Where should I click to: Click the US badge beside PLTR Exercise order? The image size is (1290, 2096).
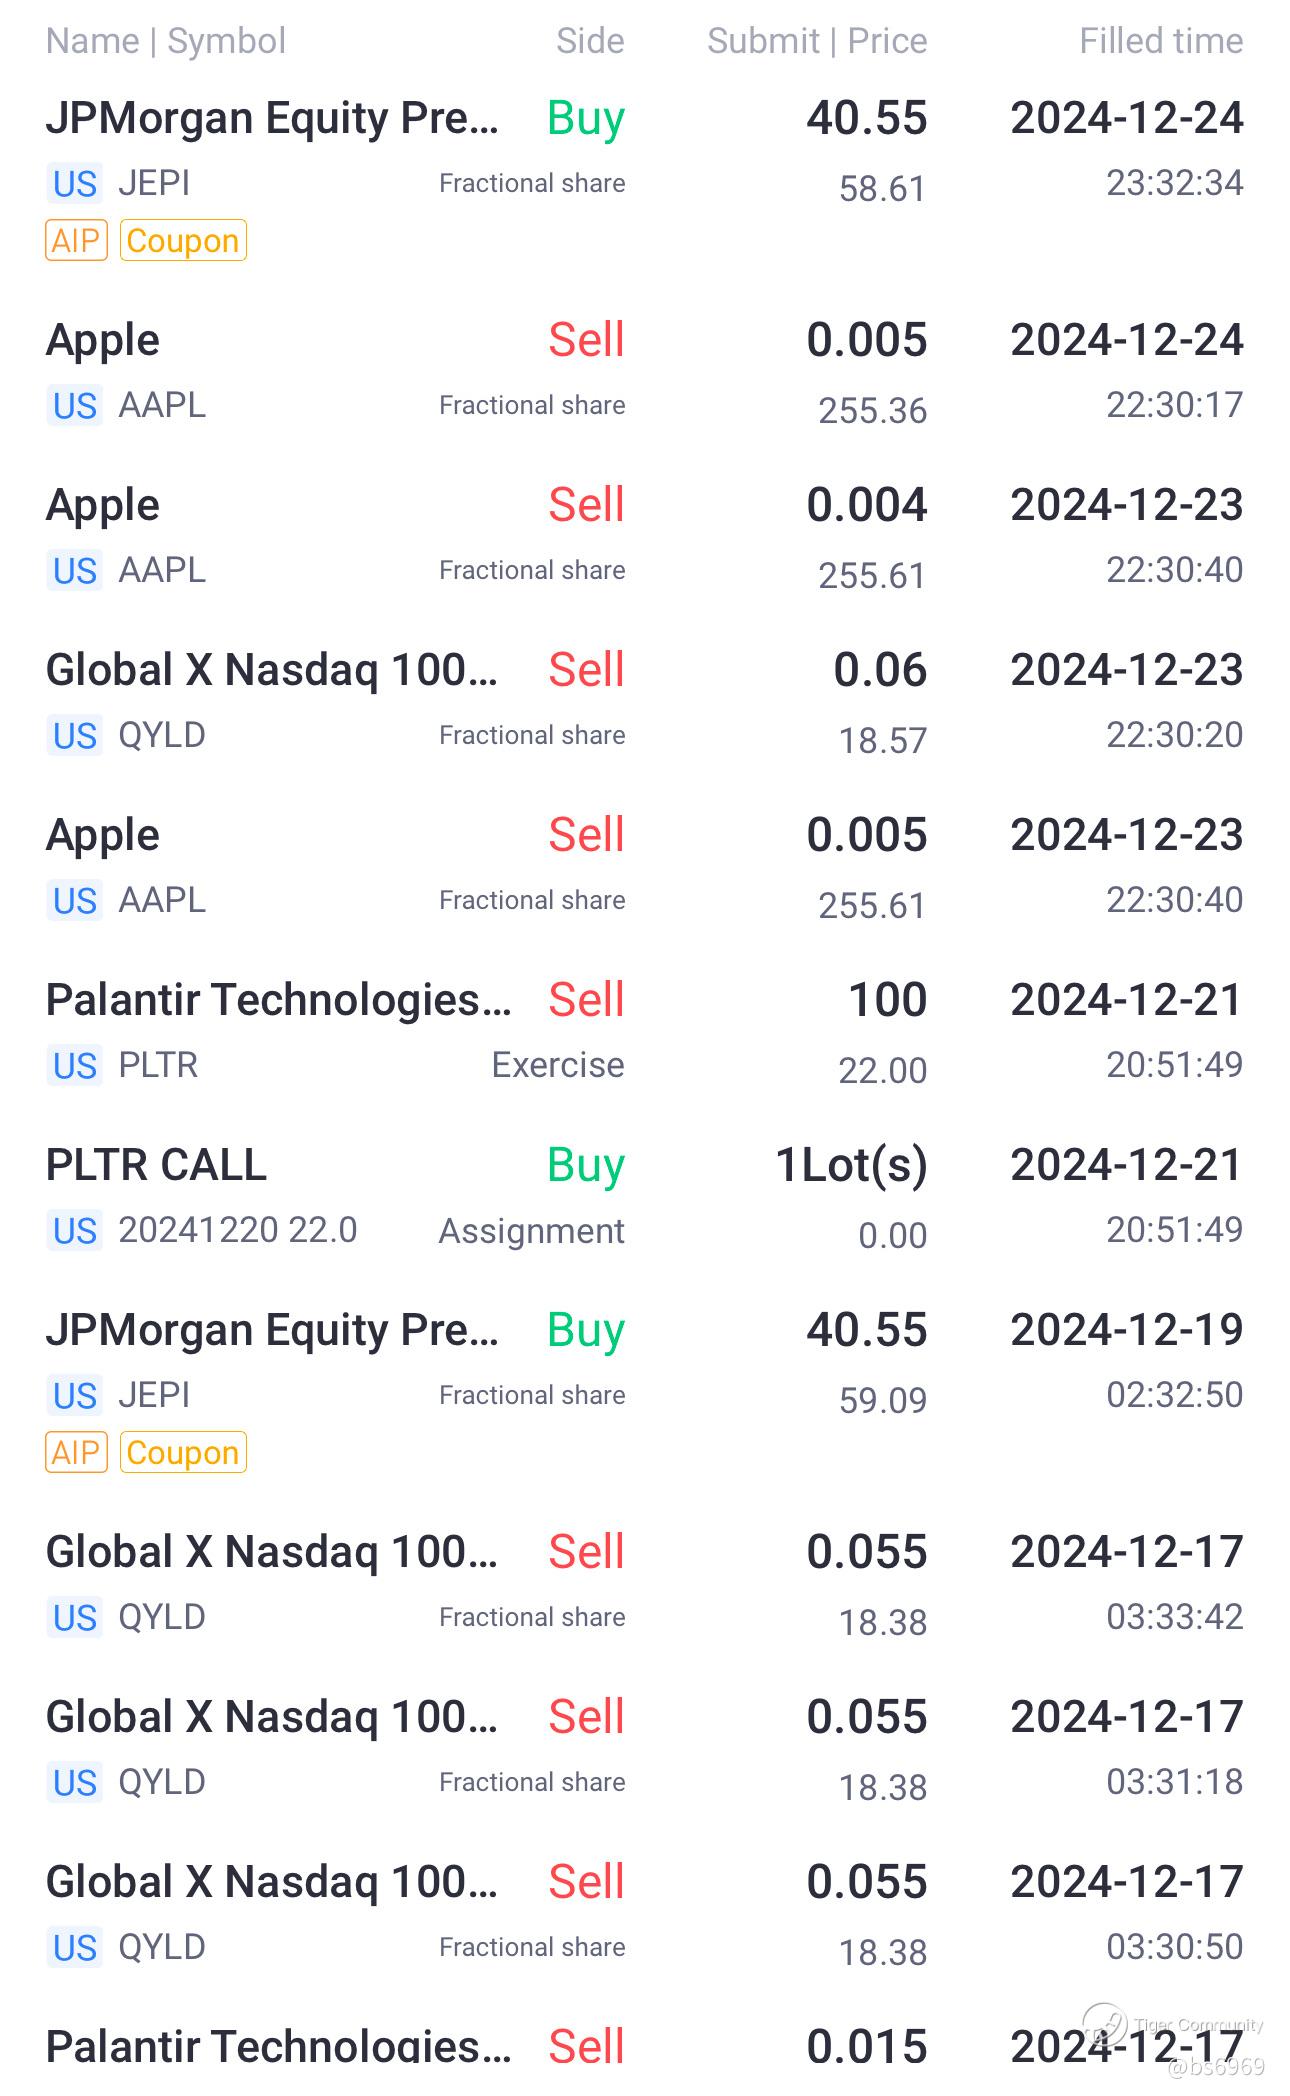click(x=74, y=1066)
